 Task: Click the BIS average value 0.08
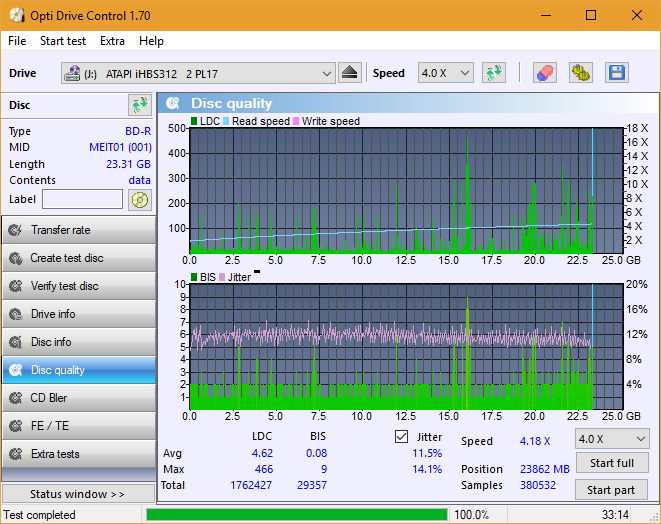point(317,453)
